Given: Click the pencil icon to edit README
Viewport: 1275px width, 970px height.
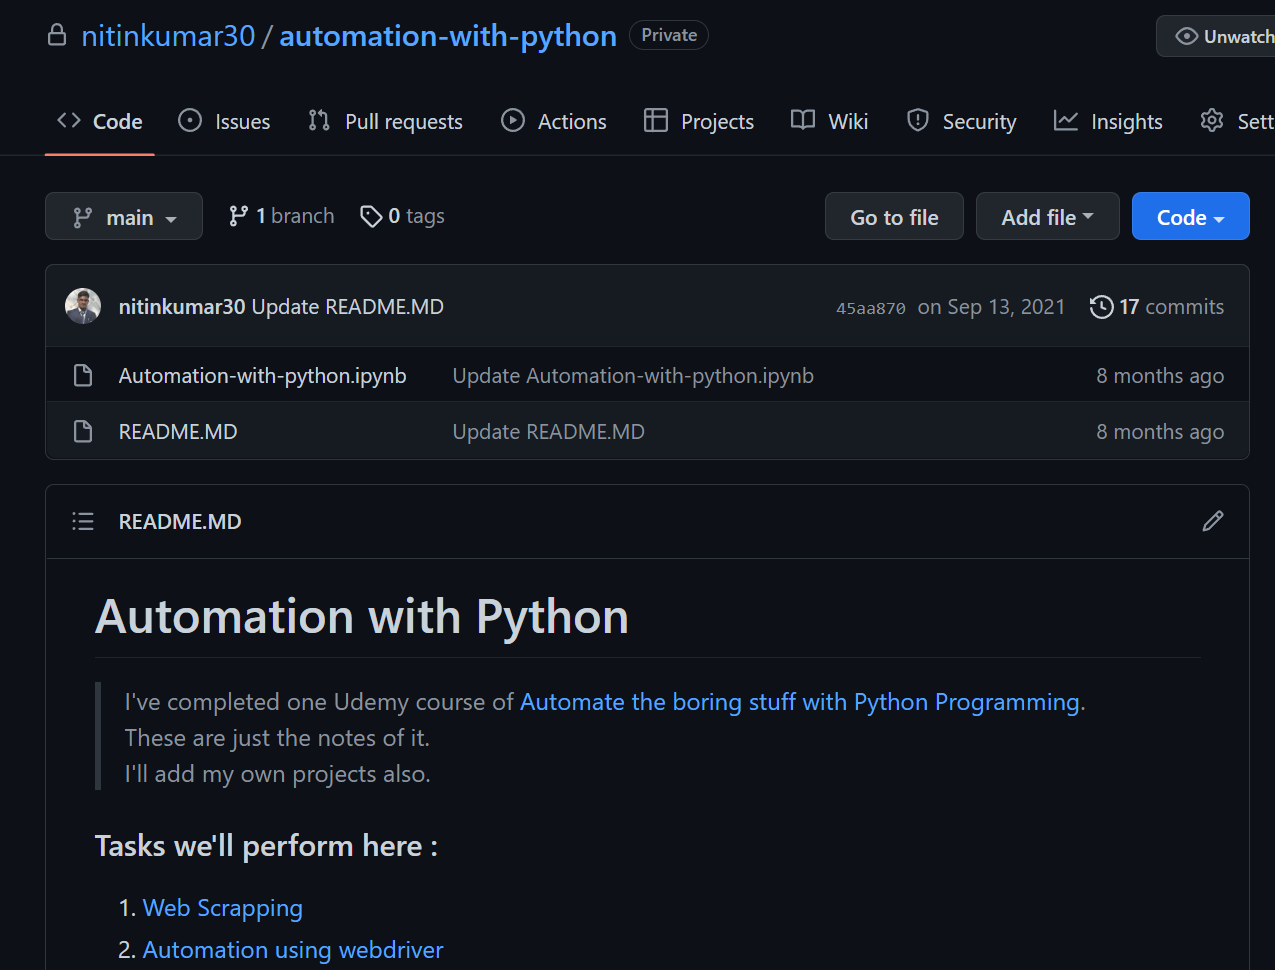Looking at the screenshot, I should tap(1212, 521).
